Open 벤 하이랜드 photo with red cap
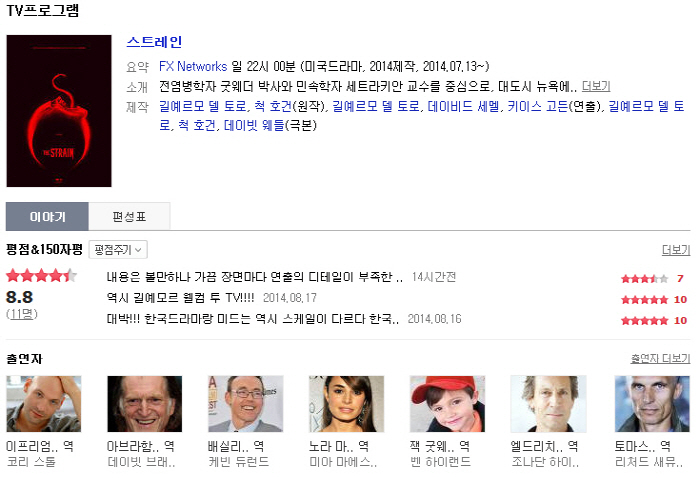The height and width of the screenshot is (478, 700). pyautogui.click(x=447, y=404)
